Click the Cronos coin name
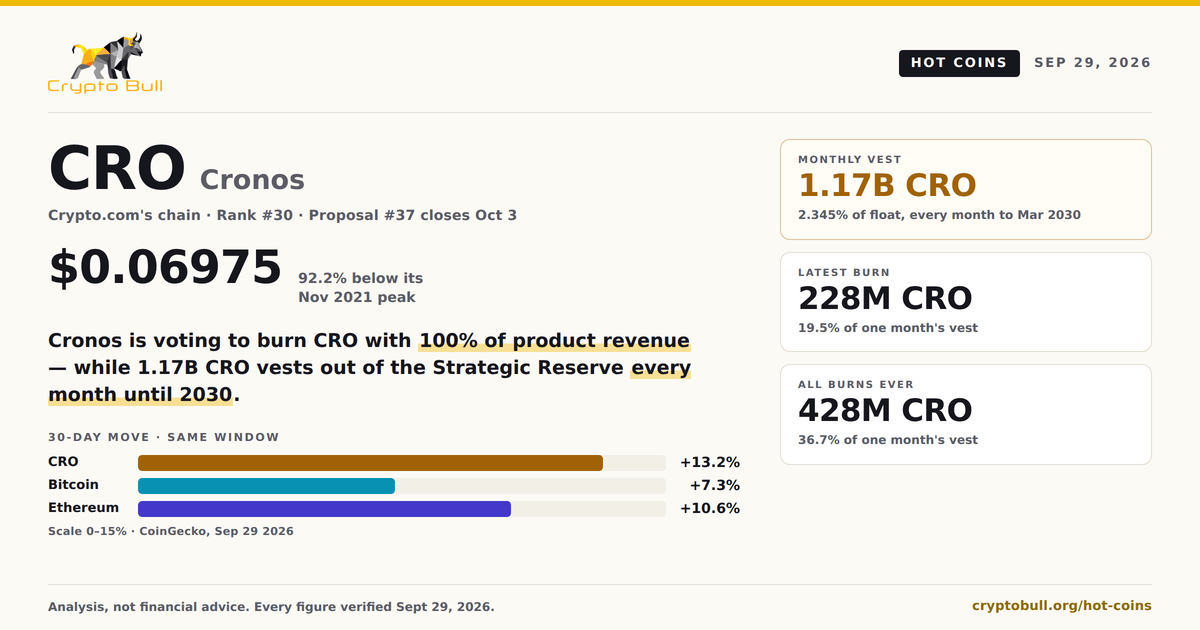The width and height of the screenshot is (1200, 630). (x=252, y=179)
